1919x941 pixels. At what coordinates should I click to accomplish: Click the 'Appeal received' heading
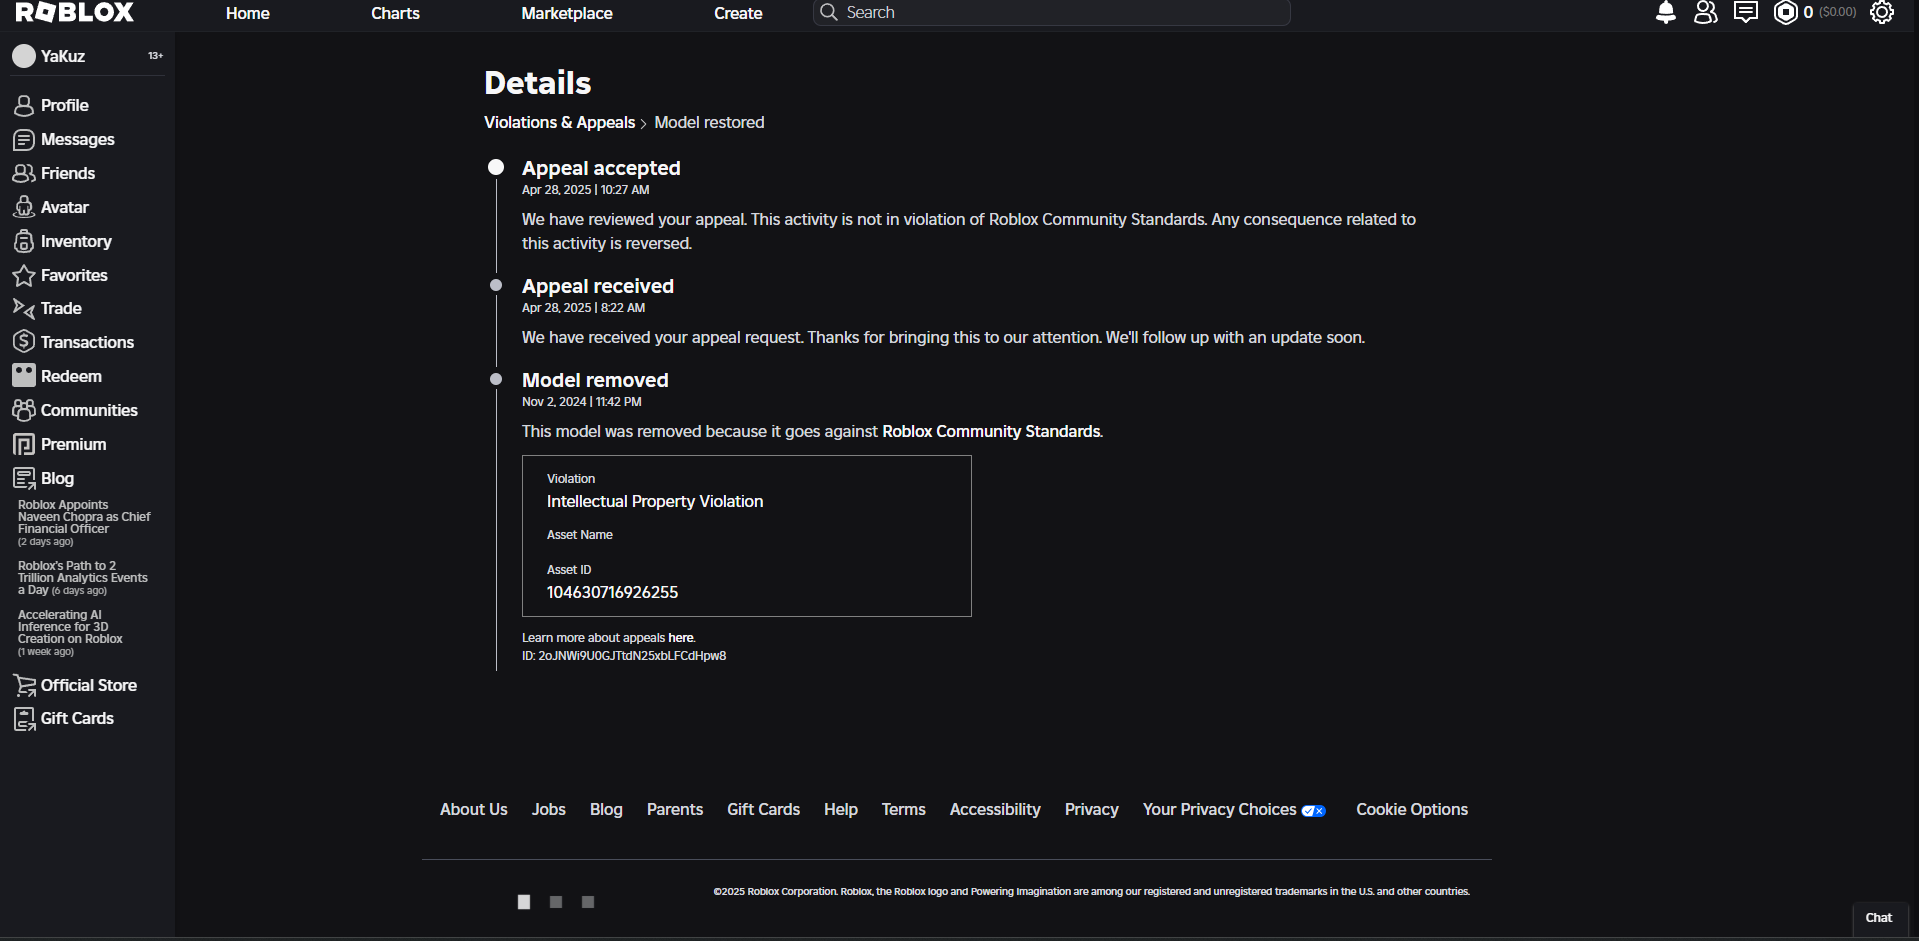click(598, 286)
